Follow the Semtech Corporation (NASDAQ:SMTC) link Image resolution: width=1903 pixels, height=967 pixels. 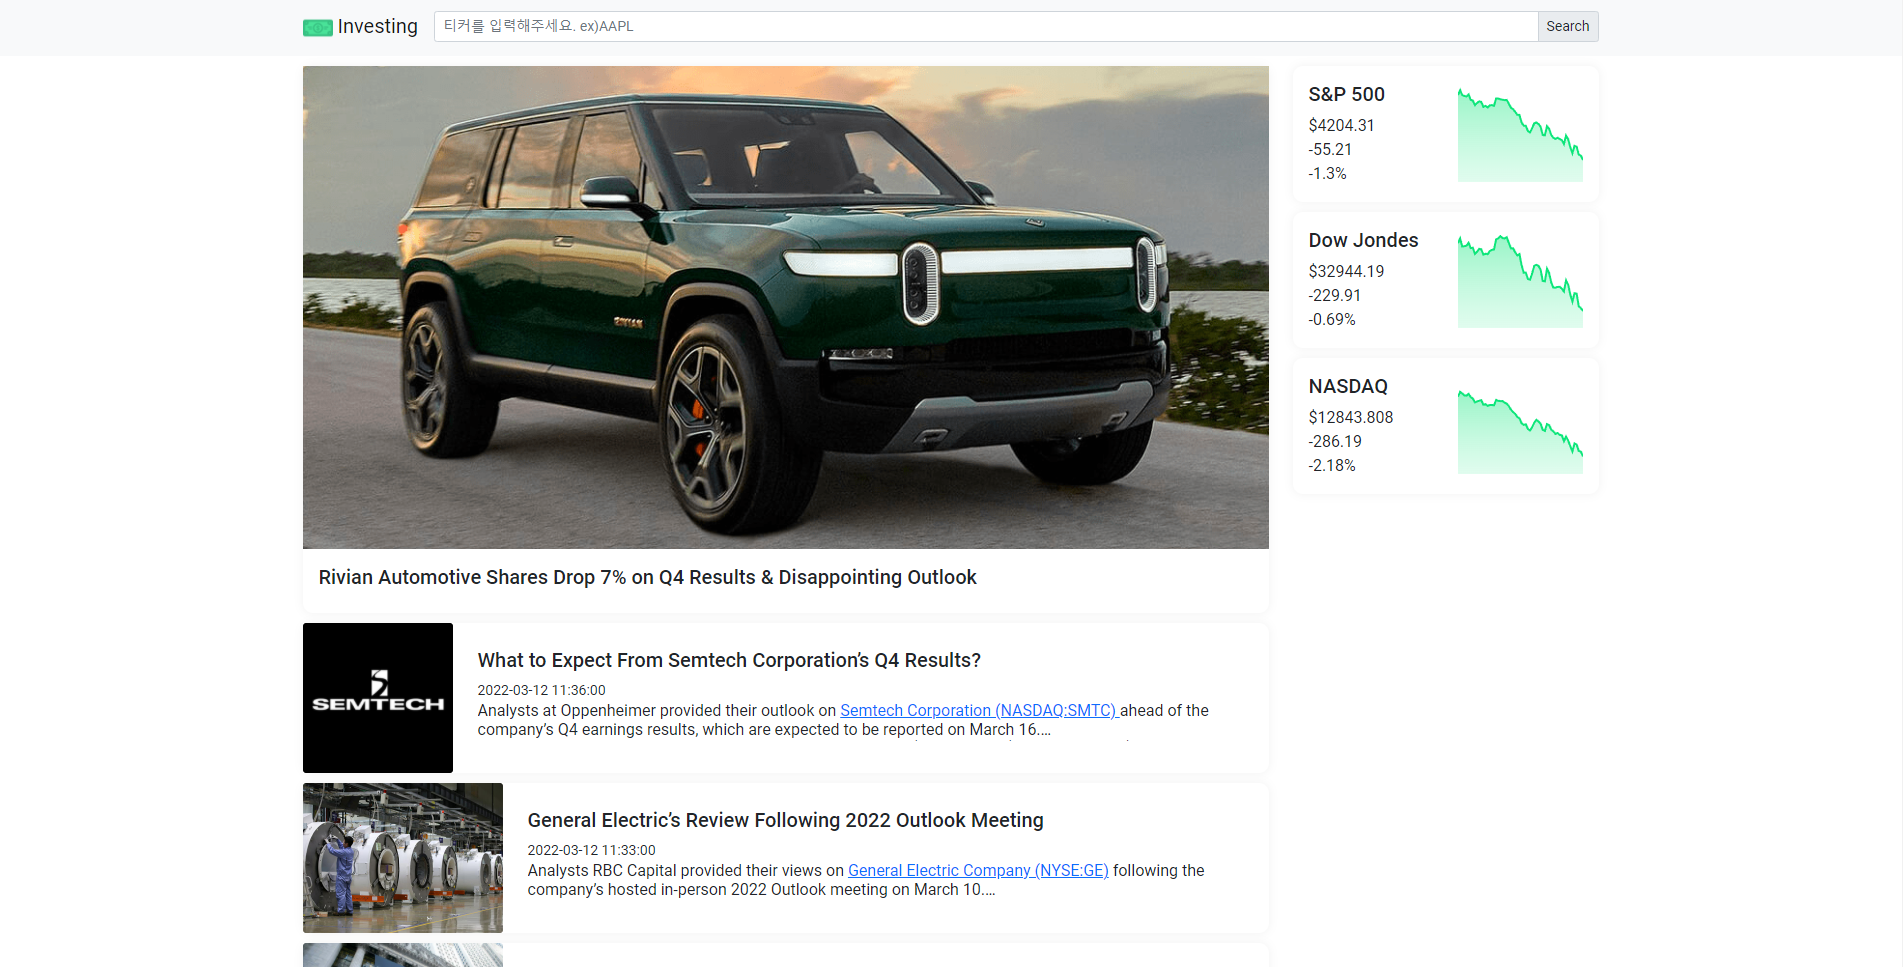(978, 710)
